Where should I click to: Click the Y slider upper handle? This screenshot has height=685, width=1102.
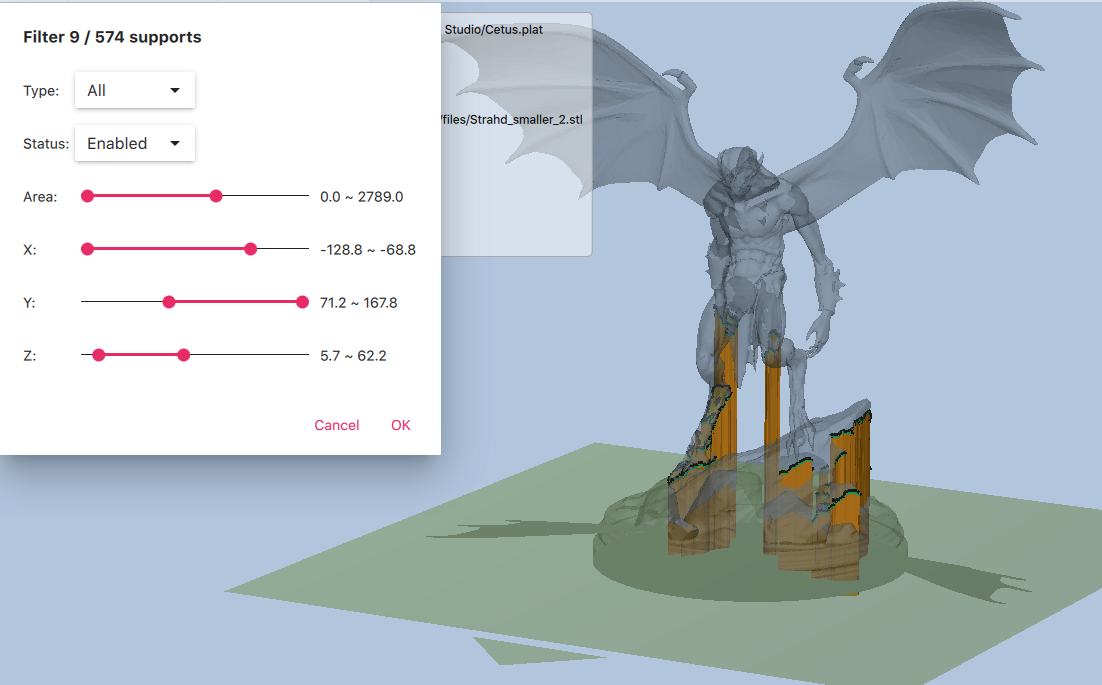coord(302,302)
